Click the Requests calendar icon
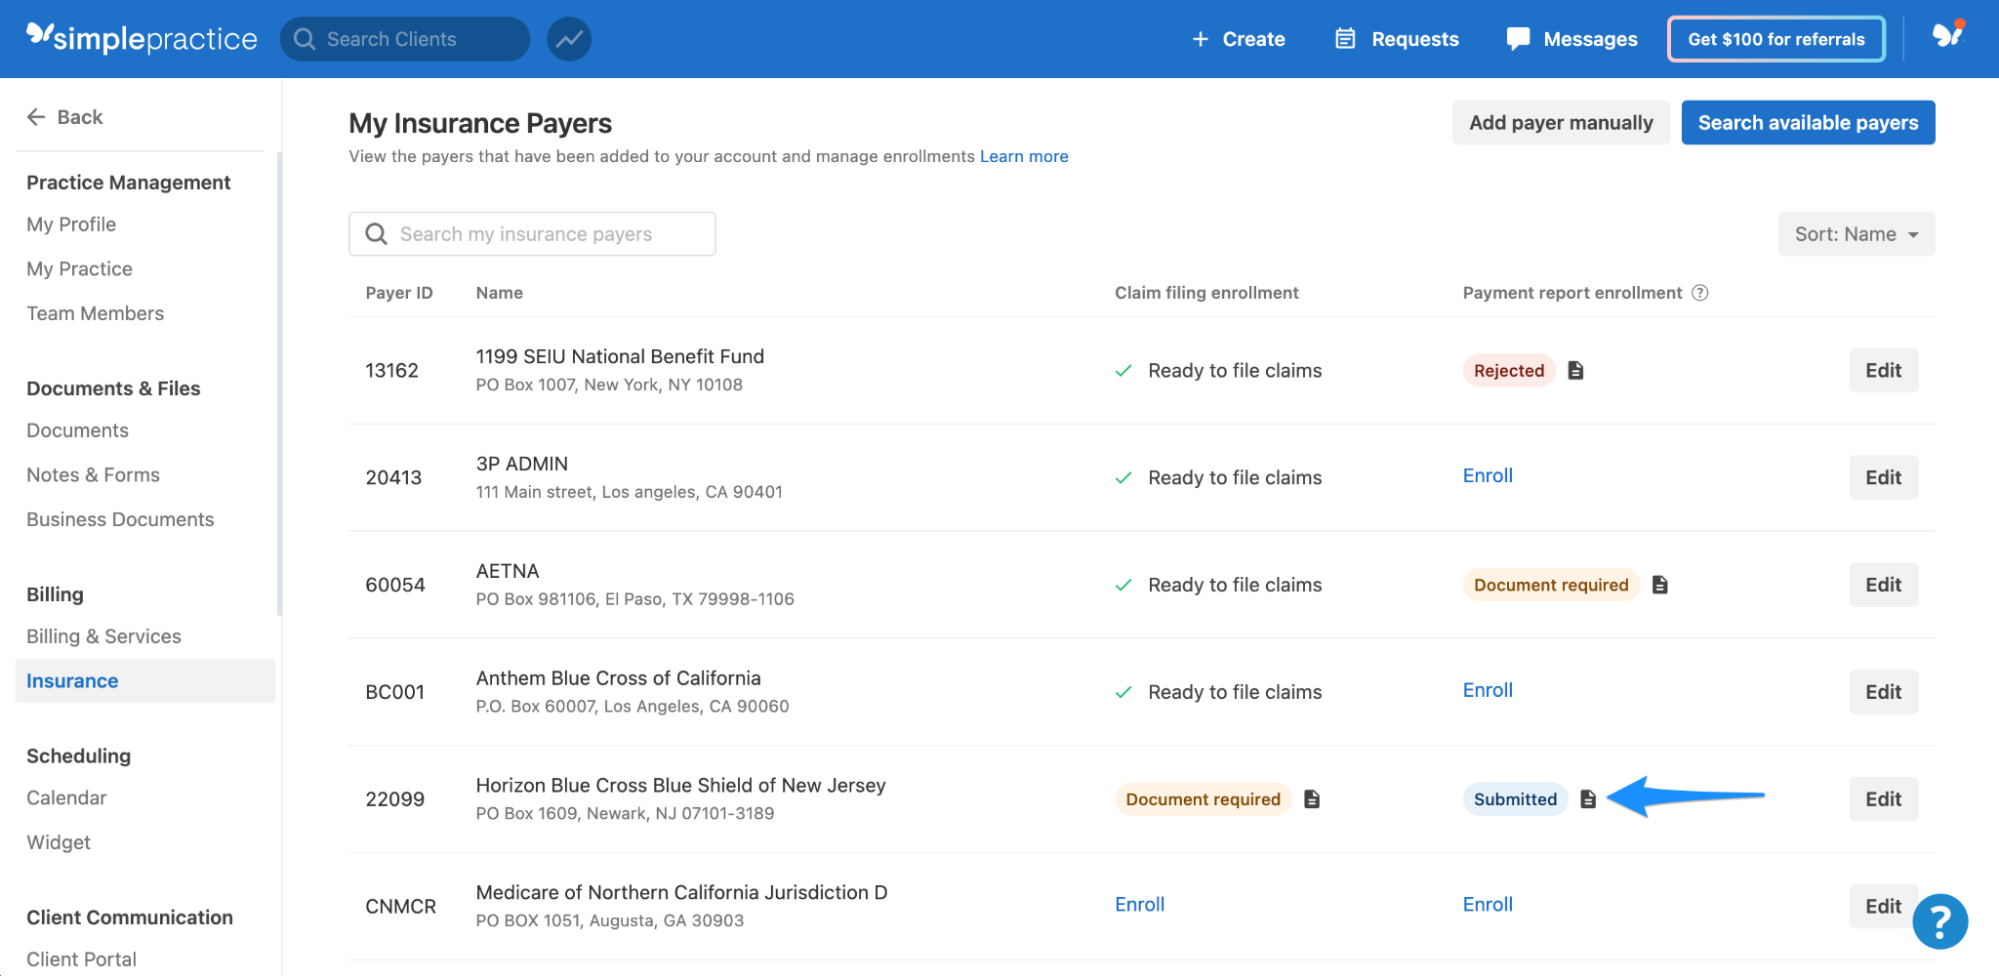1999x977 pixels. tap(1345, 39)
